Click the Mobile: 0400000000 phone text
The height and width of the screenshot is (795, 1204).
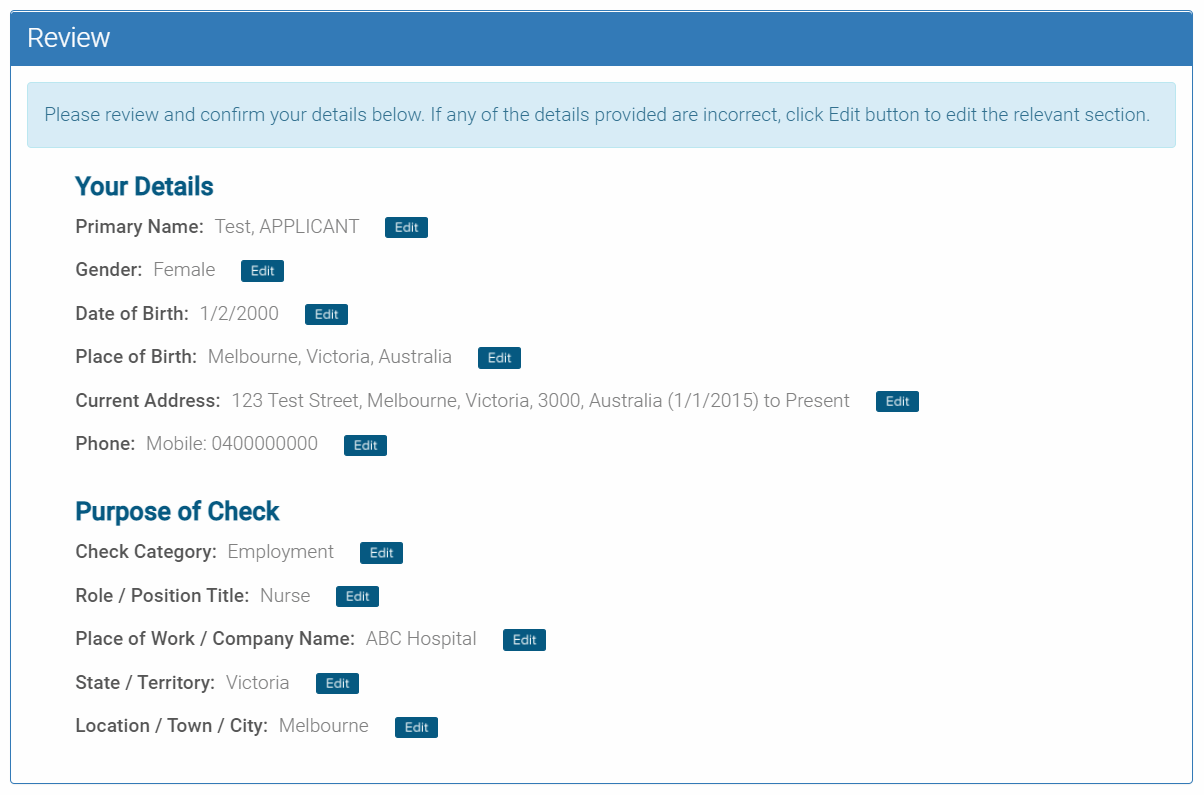tap(230, 443)
